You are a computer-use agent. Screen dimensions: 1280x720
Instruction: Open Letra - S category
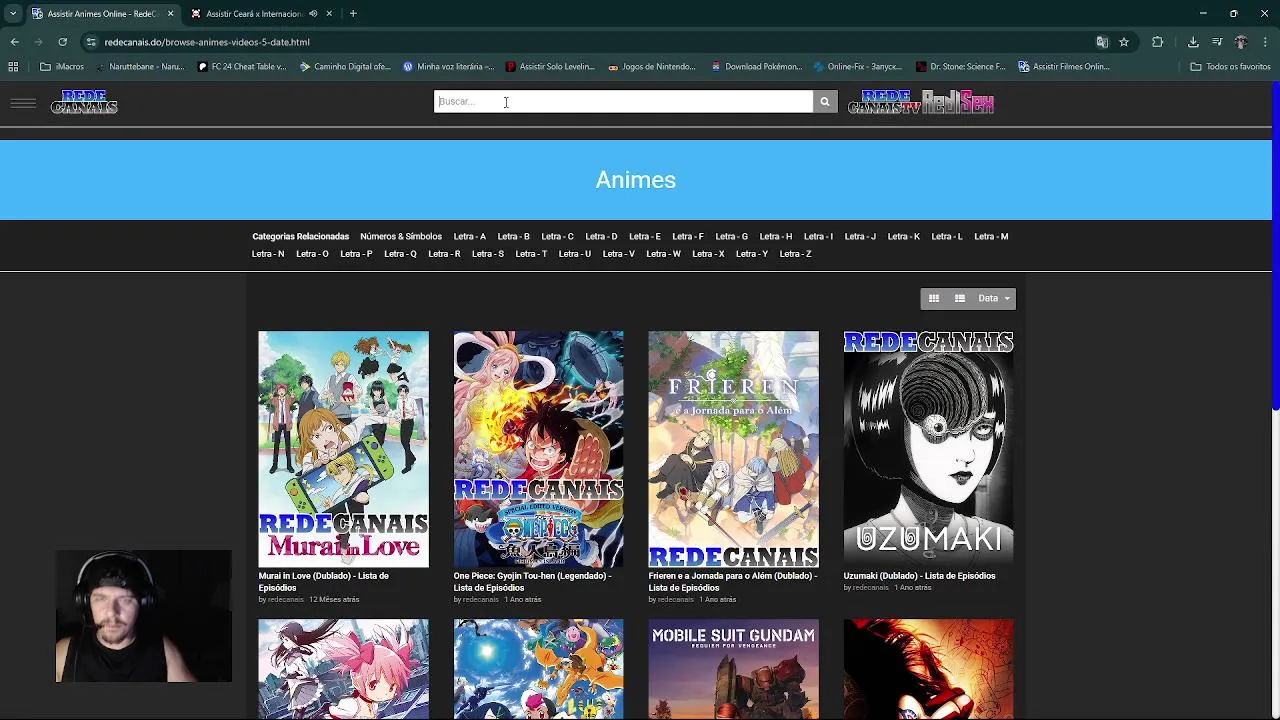point(488,254)
